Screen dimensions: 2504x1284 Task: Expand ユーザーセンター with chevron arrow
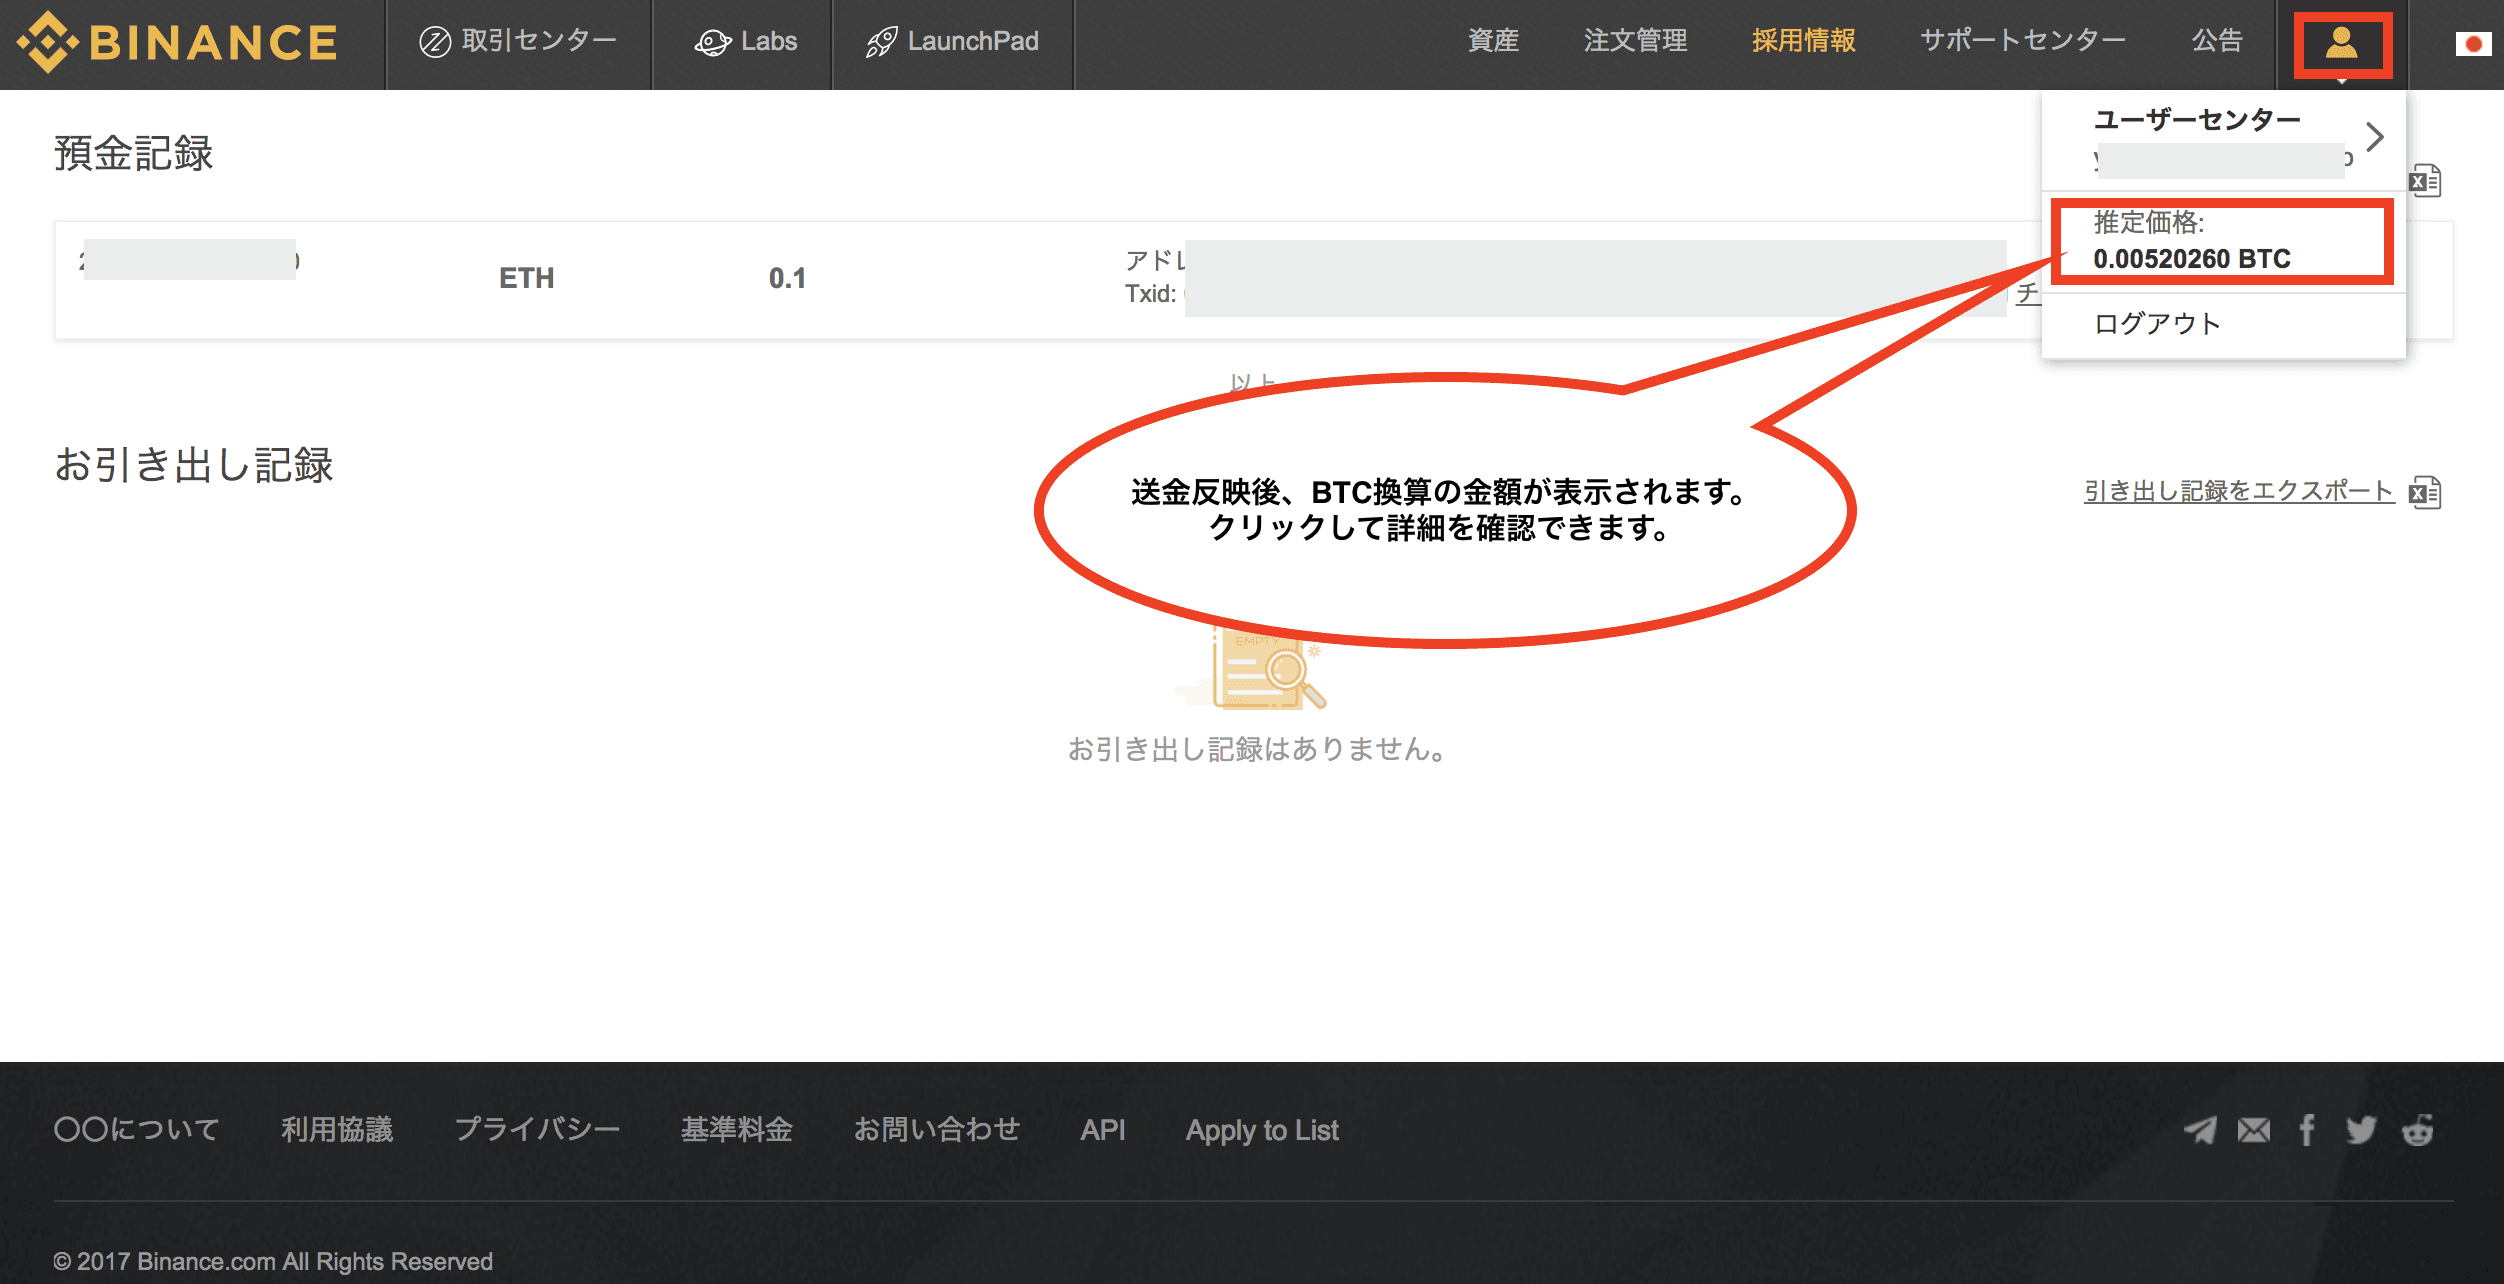(x=2375, y=137)
